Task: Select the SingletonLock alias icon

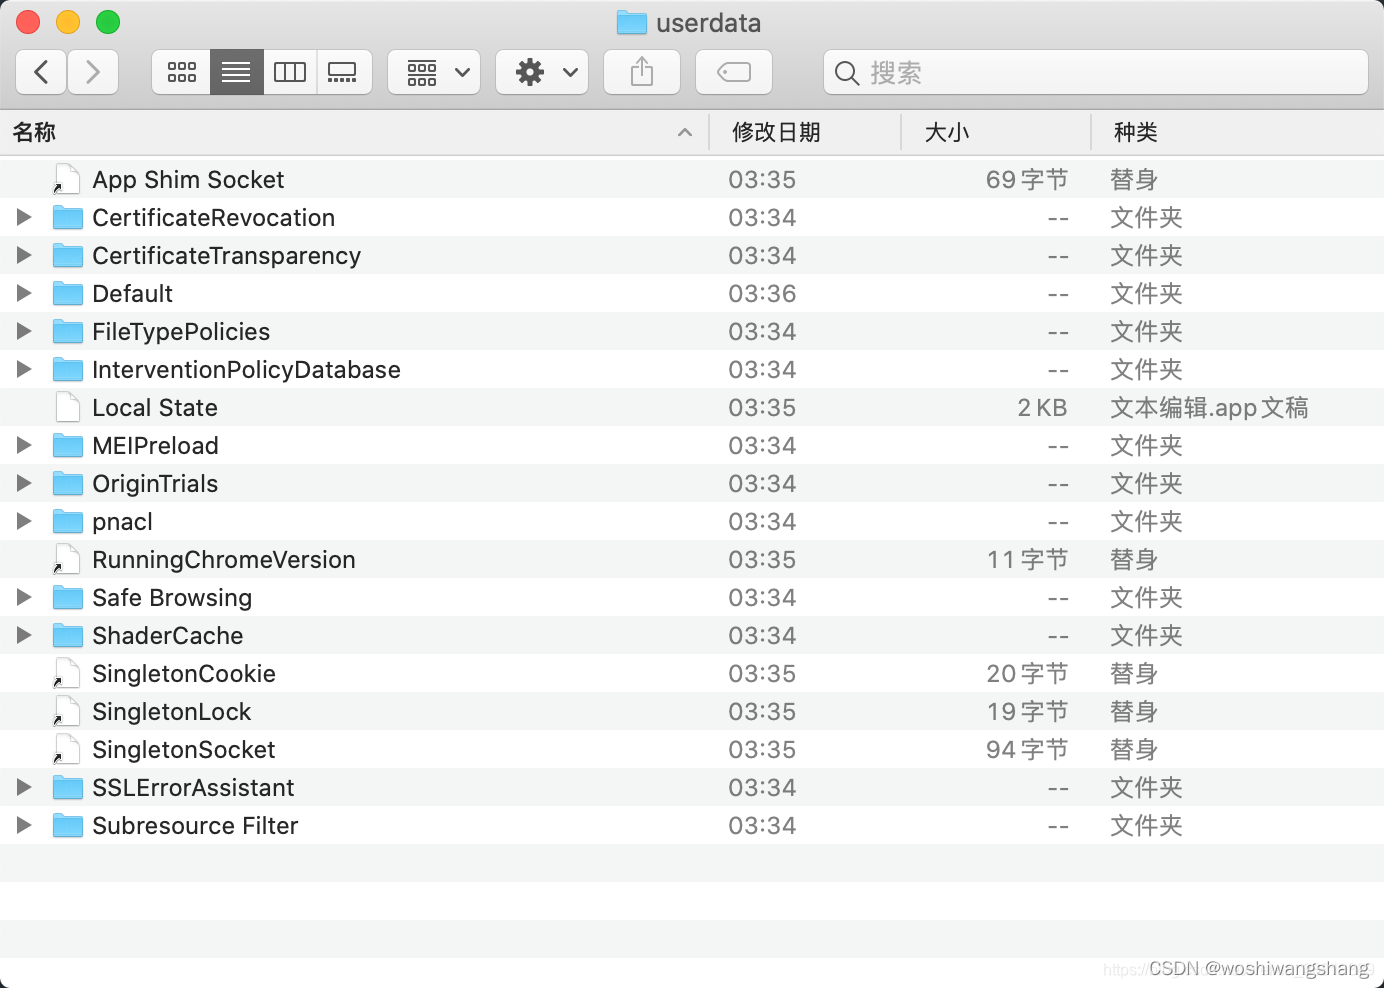Action: click(x=67, y=711)
